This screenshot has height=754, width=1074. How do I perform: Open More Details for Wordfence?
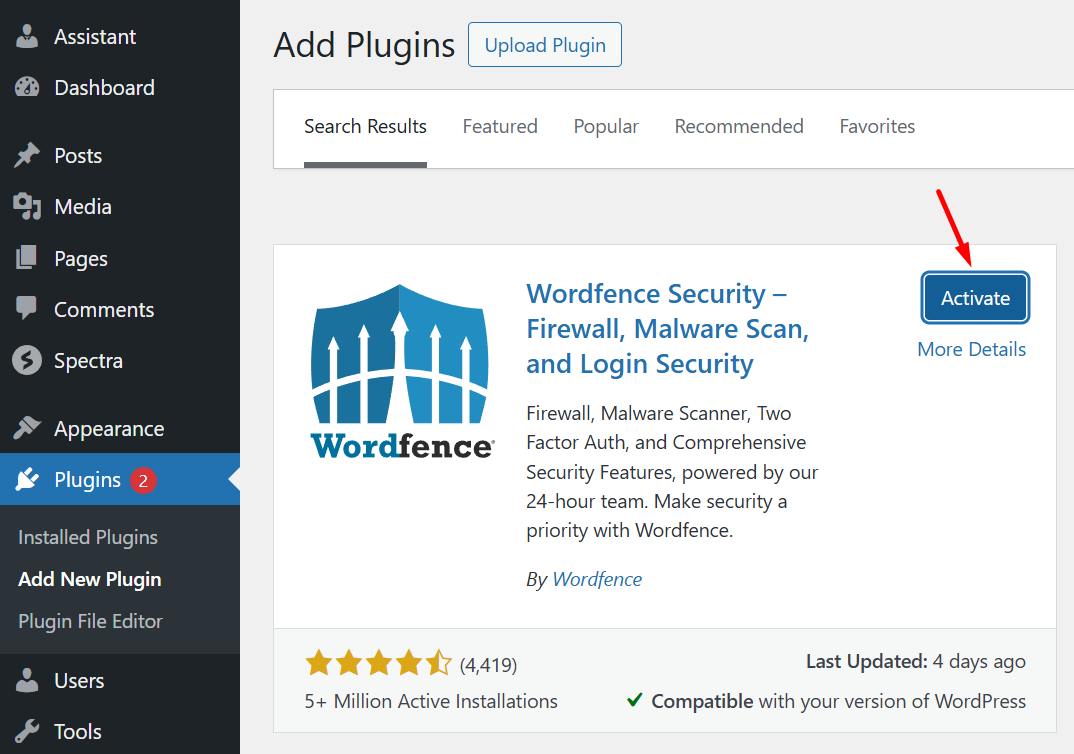coord(971,349)
